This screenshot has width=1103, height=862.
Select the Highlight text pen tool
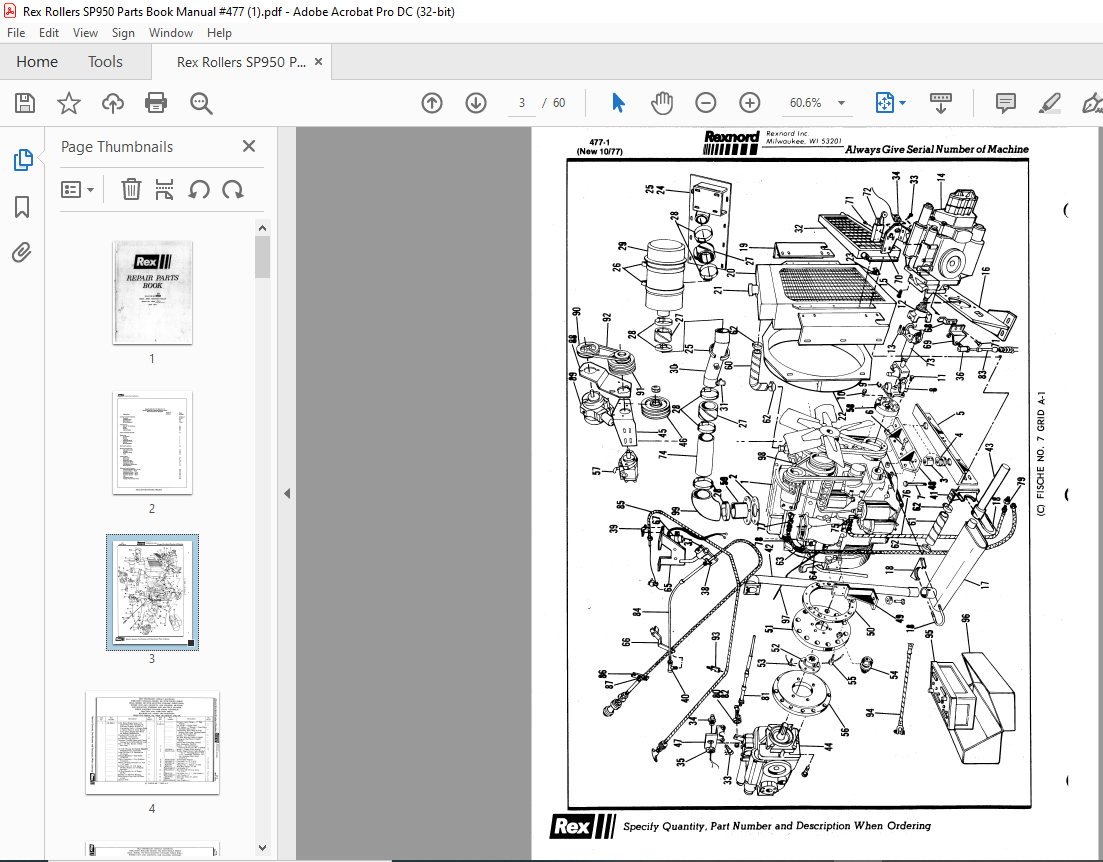click(x=1050, y=103)
